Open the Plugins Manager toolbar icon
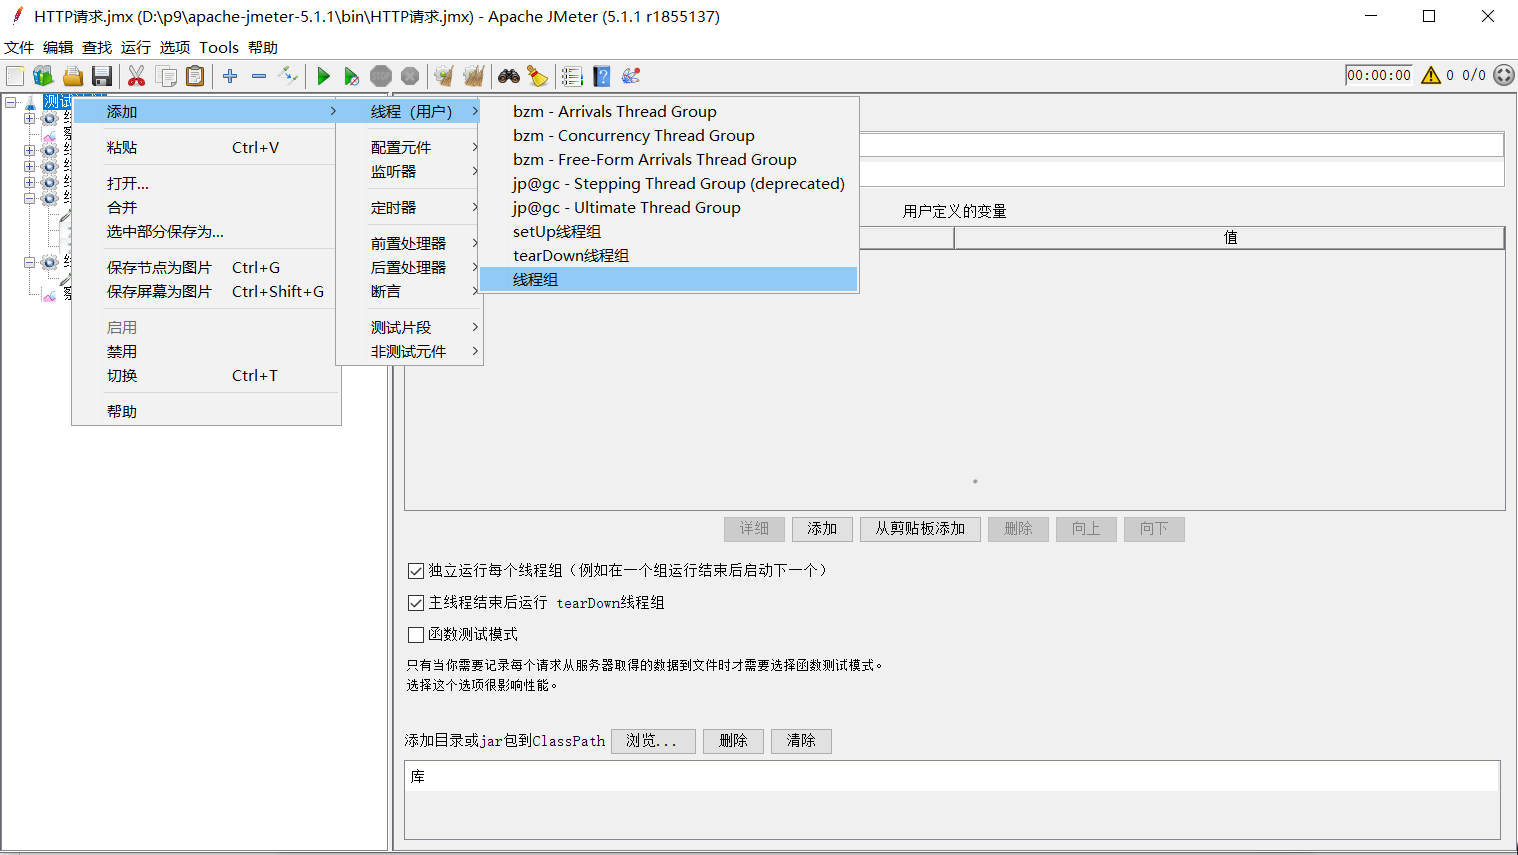 coord(630,76)
